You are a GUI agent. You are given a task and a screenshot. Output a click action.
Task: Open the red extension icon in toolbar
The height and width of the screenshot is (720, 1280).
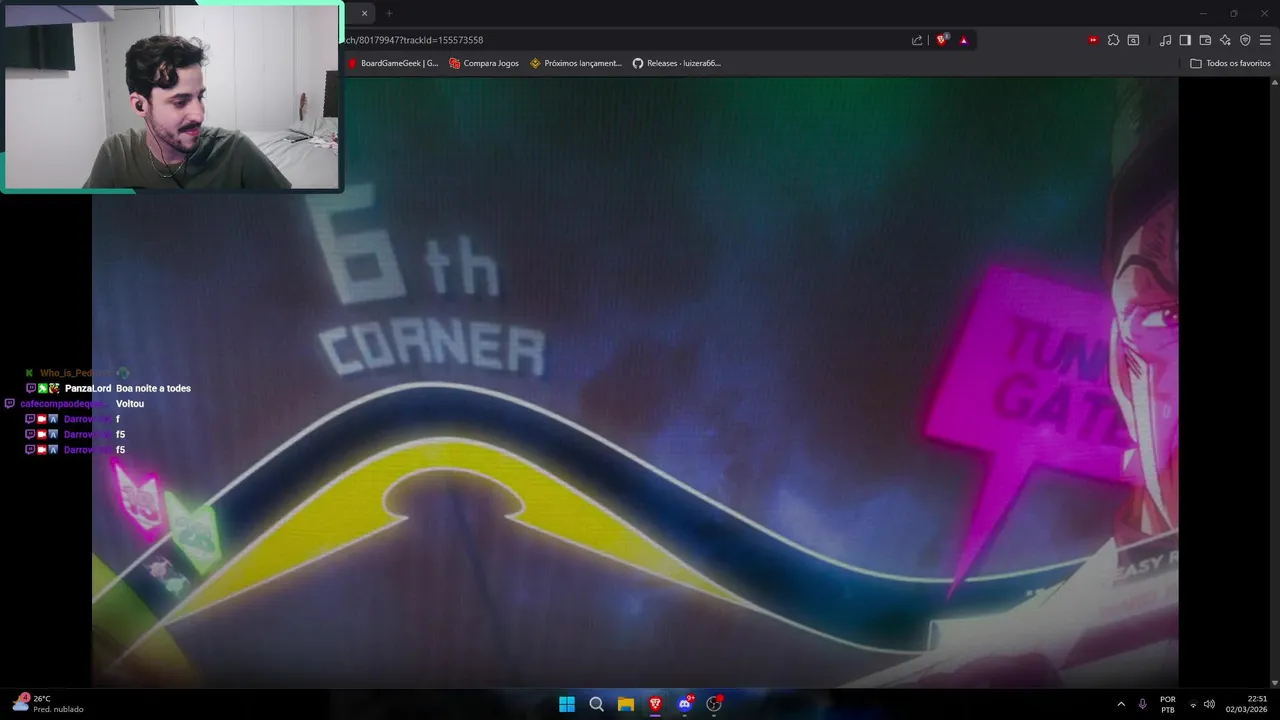tap(1093, 40)
